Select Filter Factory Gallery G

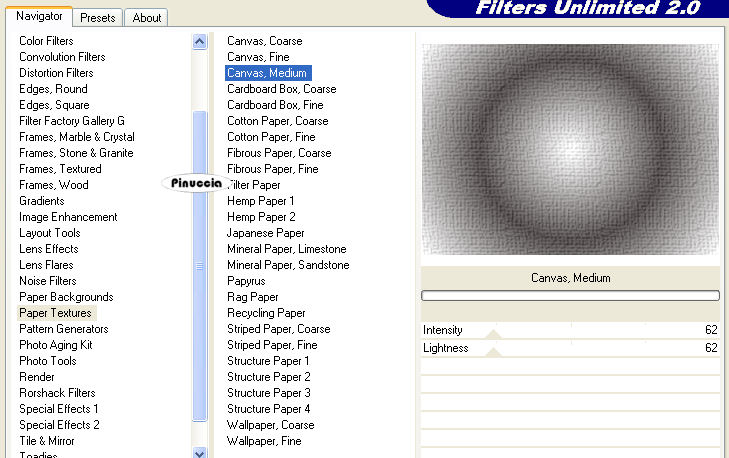72,121
